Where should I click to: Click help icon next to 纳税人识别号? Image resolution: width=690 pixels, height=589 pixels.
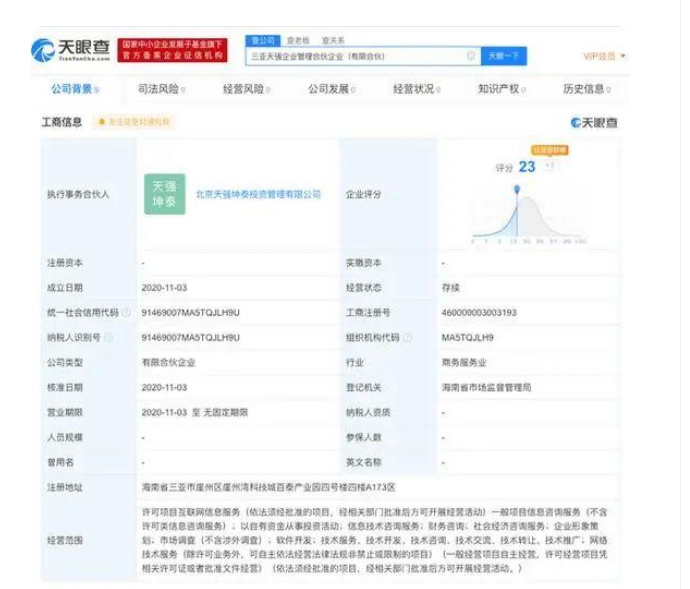(108, 337)
